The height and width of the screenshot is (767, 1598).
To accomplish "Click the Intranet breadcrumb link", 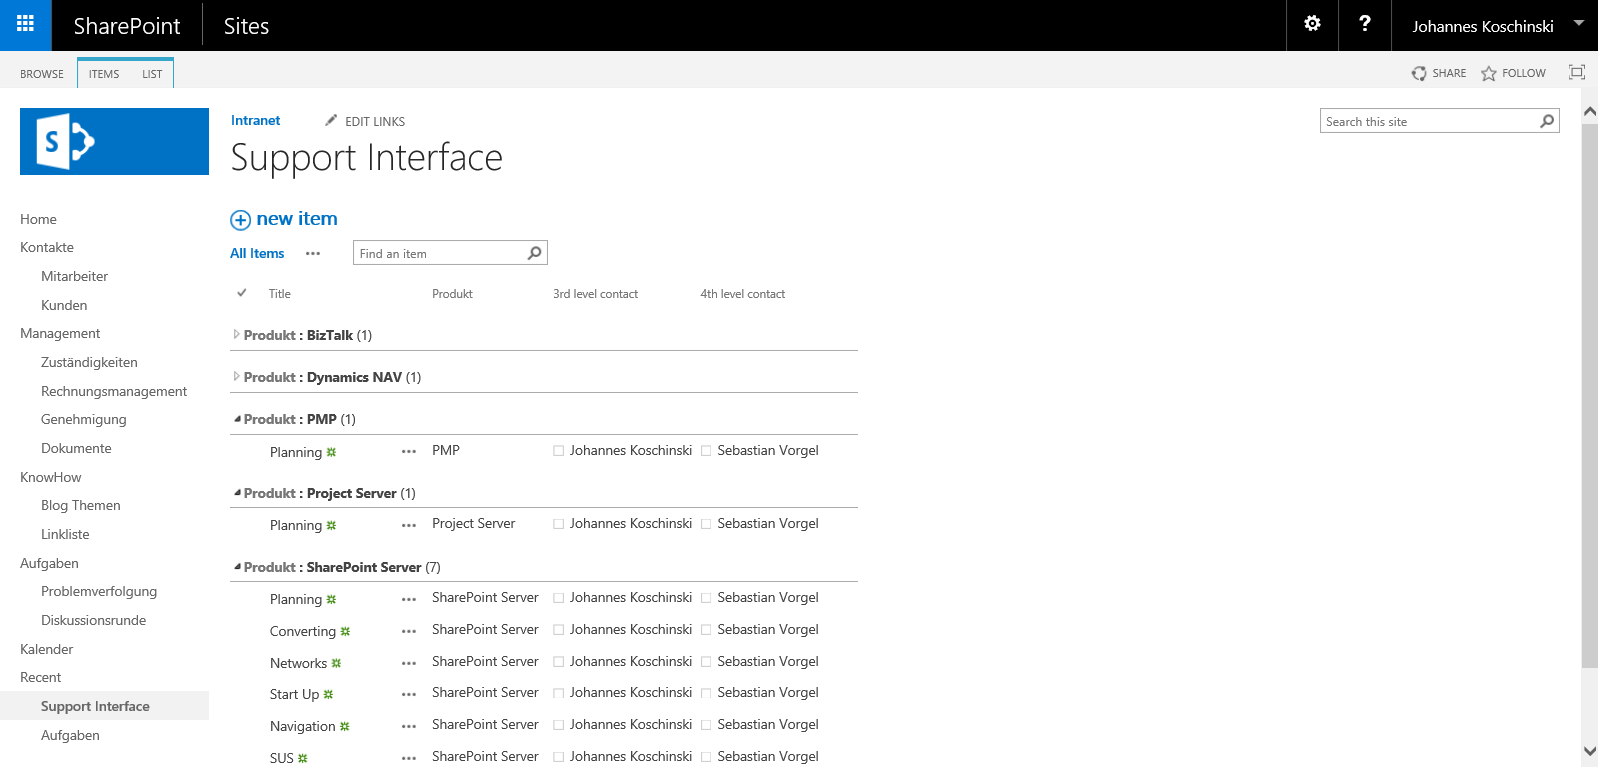I will [x=255, y=120].
